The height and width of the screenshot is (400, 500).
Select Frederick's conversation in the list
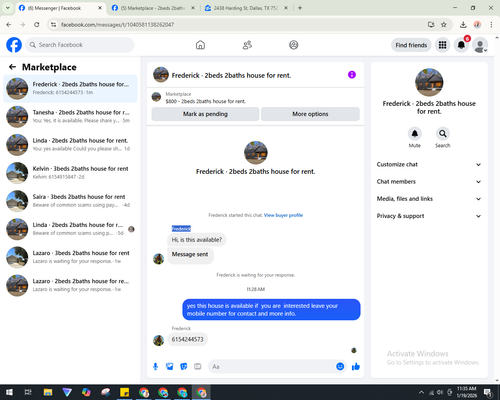pos(70,89)
